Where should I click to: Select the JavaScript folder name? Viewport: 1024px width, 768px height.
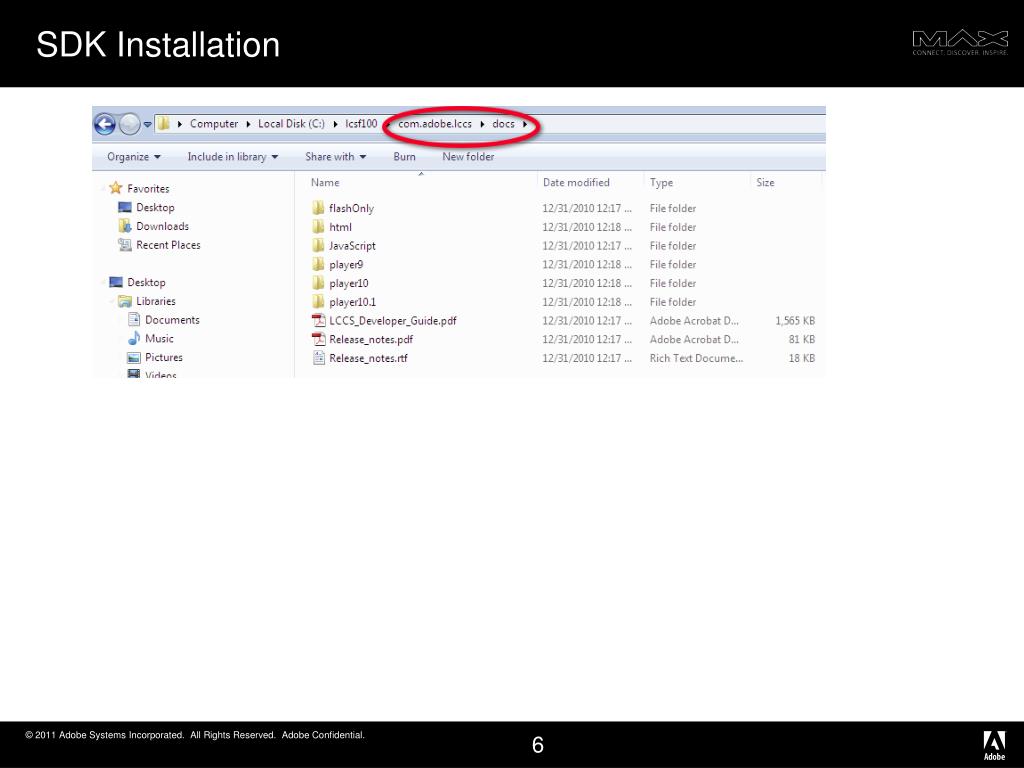click(353, 246)
